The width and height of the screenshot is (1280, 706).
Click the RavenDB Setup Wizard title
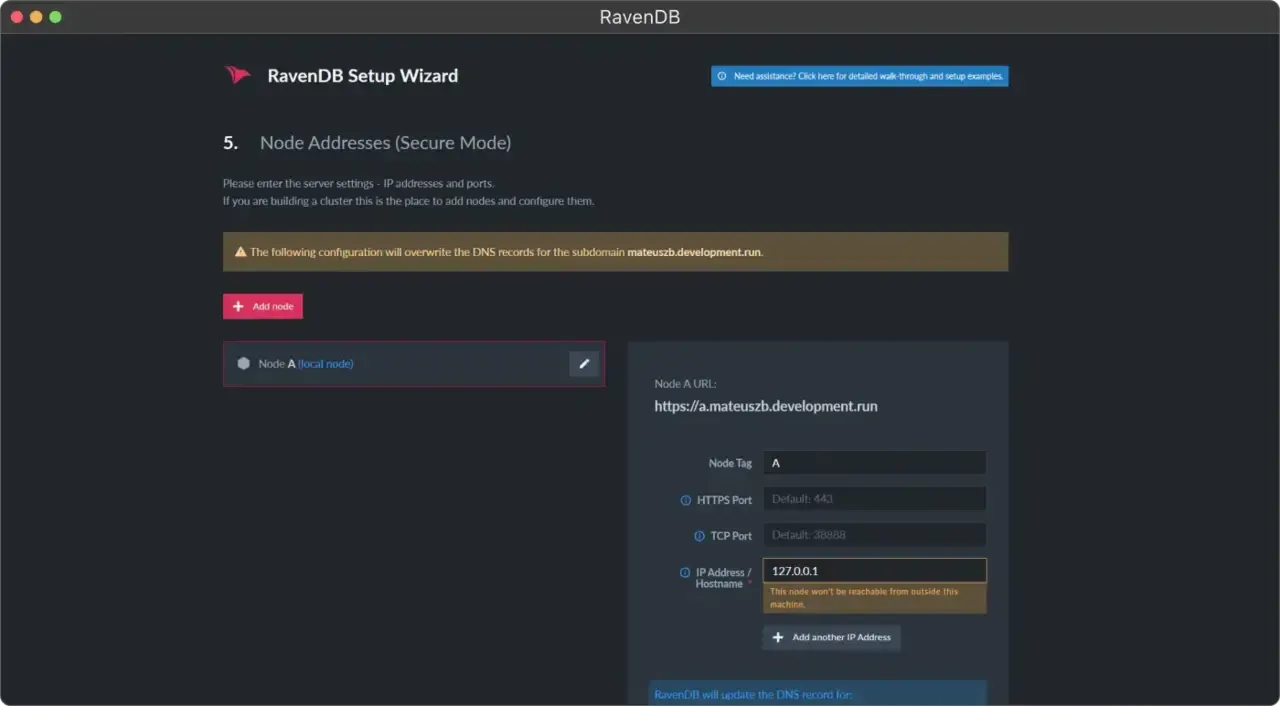point(363,76)
